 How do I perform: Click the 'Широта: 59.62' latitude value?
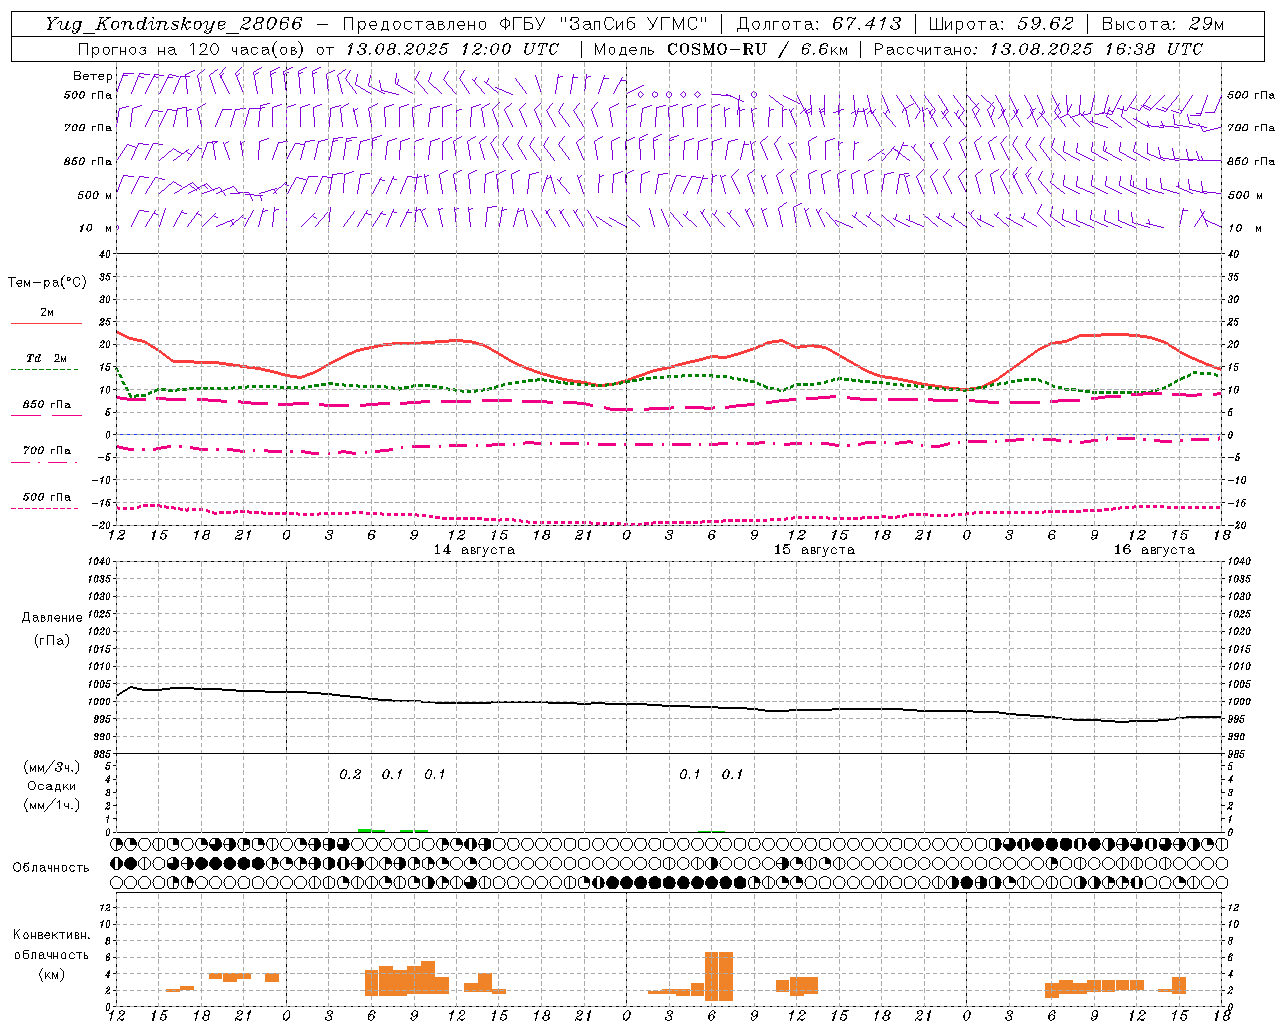[x=1001, y=24]
